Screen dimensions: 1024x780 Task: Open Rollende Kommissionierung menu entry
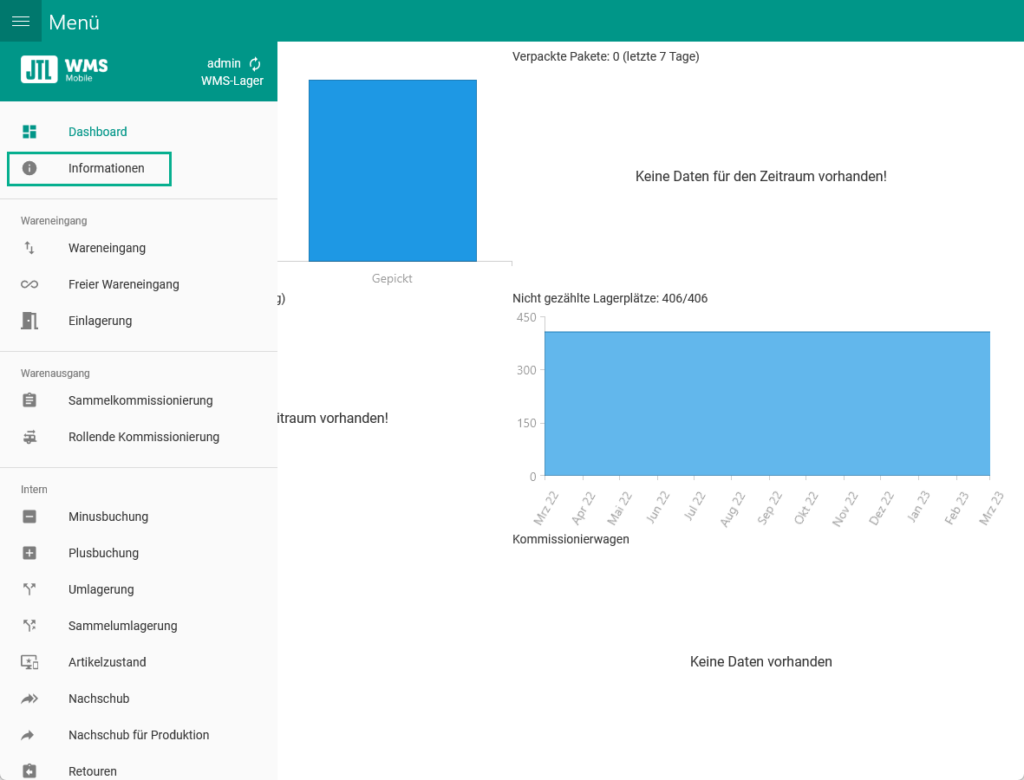(x=143, y=437)
